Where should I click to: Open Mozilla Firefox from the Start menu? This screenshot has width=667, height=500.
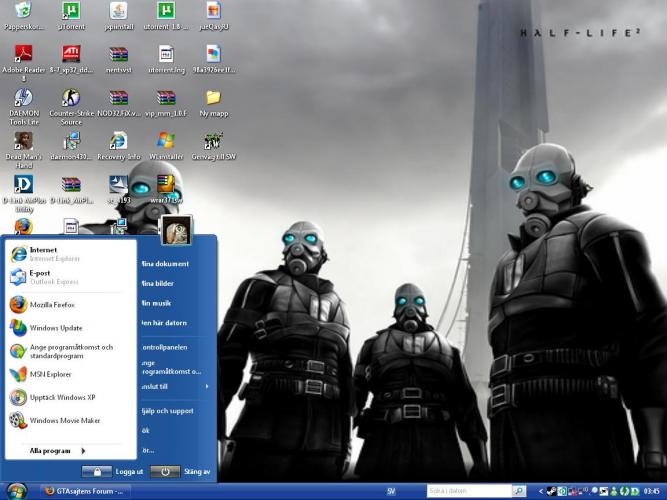coord(50,304)
